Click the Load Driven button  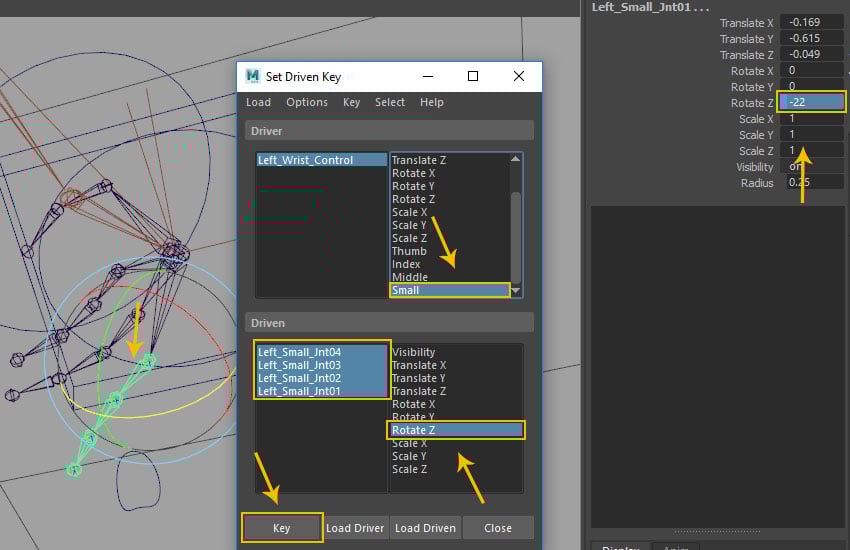[425, 528]
